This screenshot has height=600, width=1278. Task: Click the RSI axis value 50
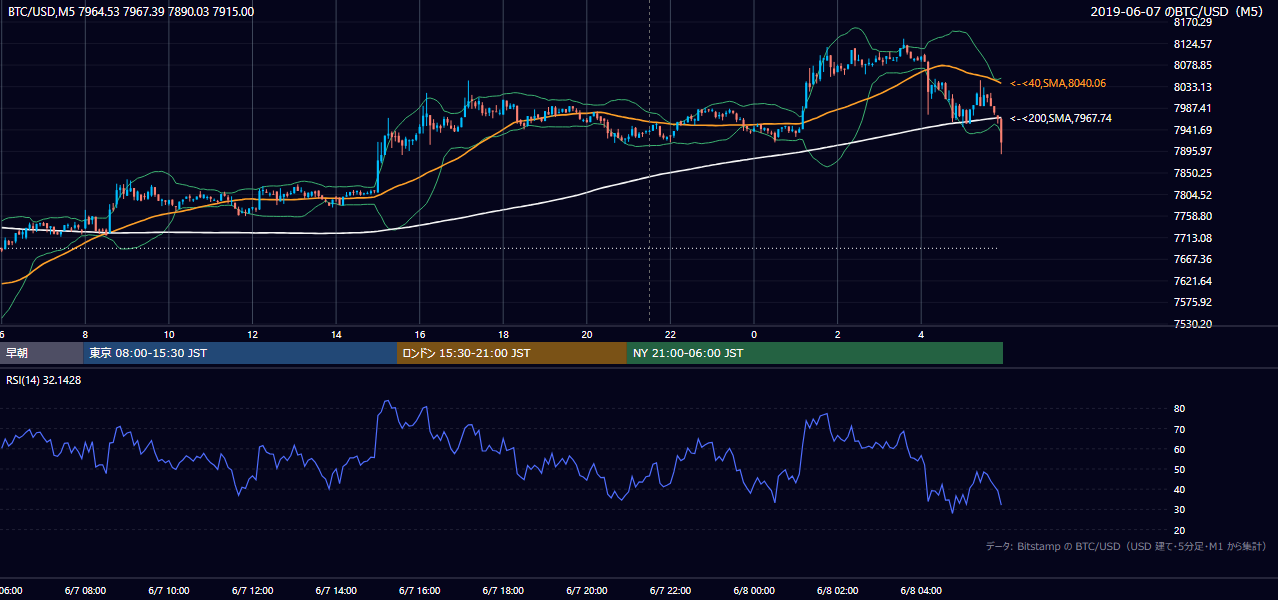tap(1179, 469)
